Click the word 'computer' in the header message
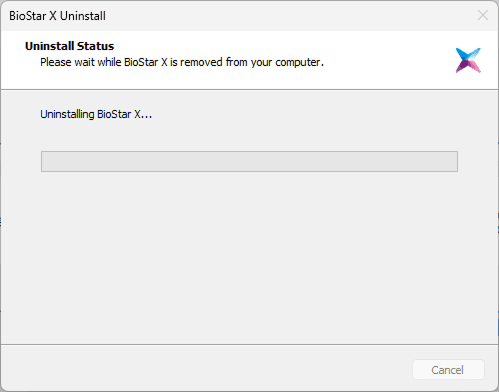 [298, 62]
